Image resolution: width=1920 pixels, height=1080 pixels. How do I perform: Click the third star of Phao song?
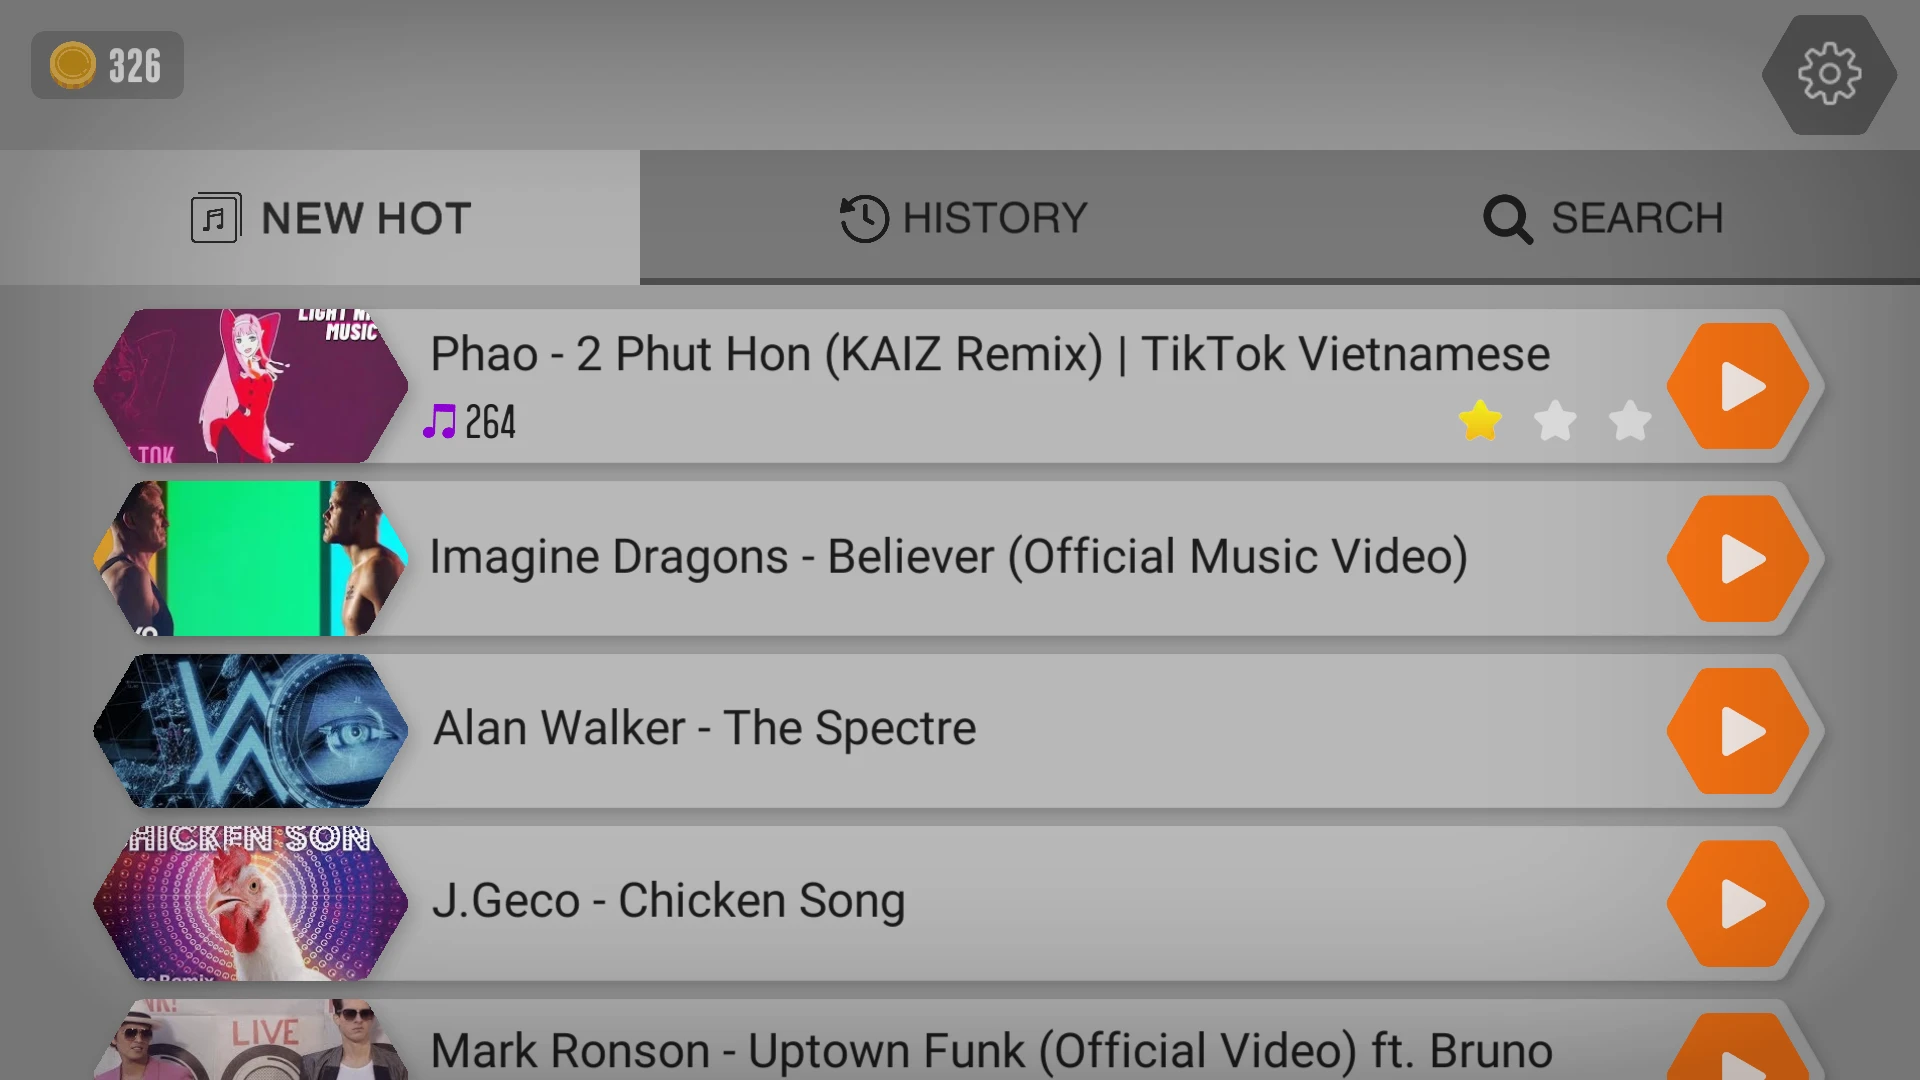click(x=1630, y=421)
